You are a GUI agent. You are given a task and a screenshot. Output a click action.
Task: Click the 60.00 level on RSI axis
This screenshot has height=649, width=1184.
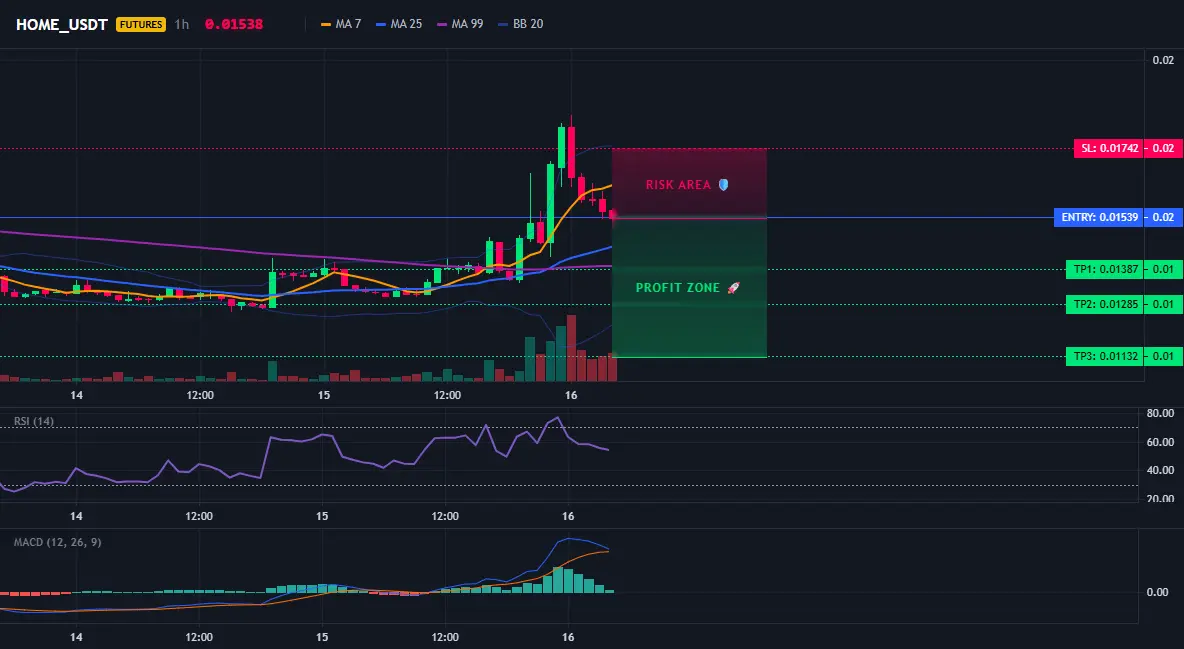[1160, 442]
